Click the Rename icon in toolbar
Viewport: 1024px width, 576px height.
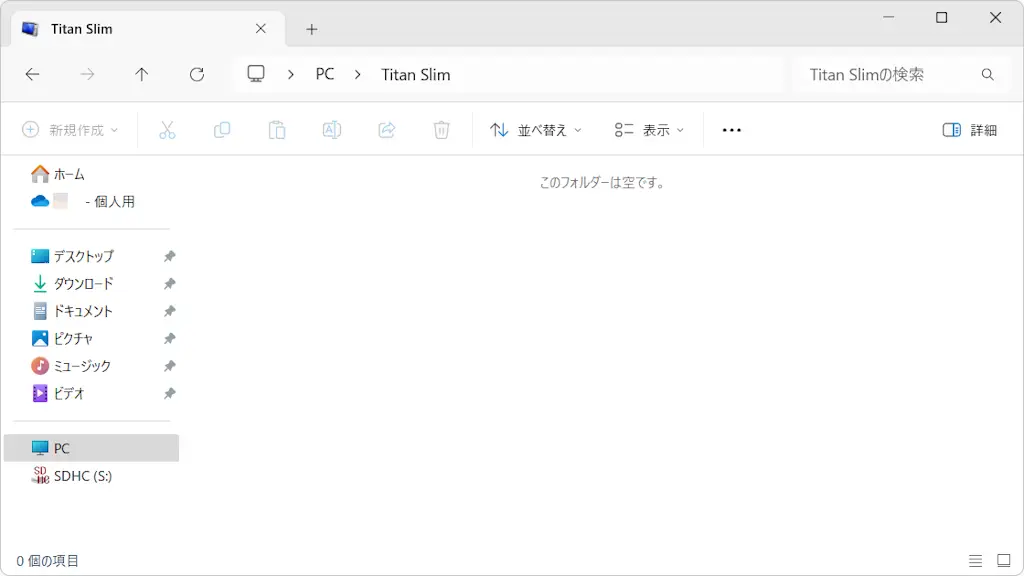(x=332, y=130)
